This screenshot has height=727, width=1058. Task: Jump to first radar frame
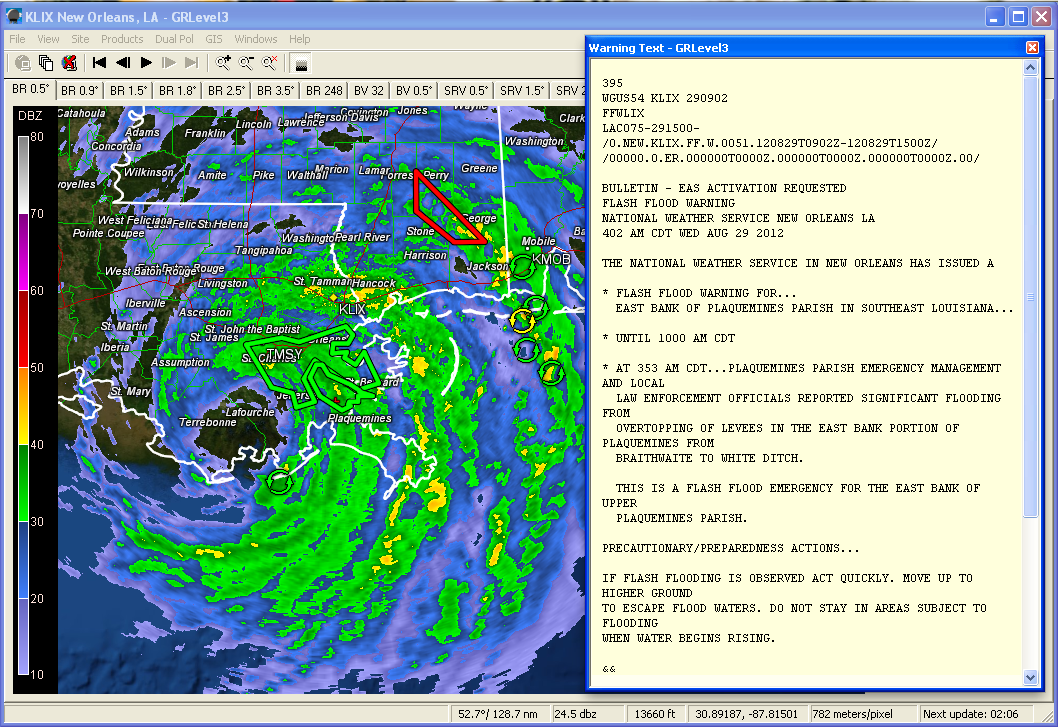(x=100, y=63)
